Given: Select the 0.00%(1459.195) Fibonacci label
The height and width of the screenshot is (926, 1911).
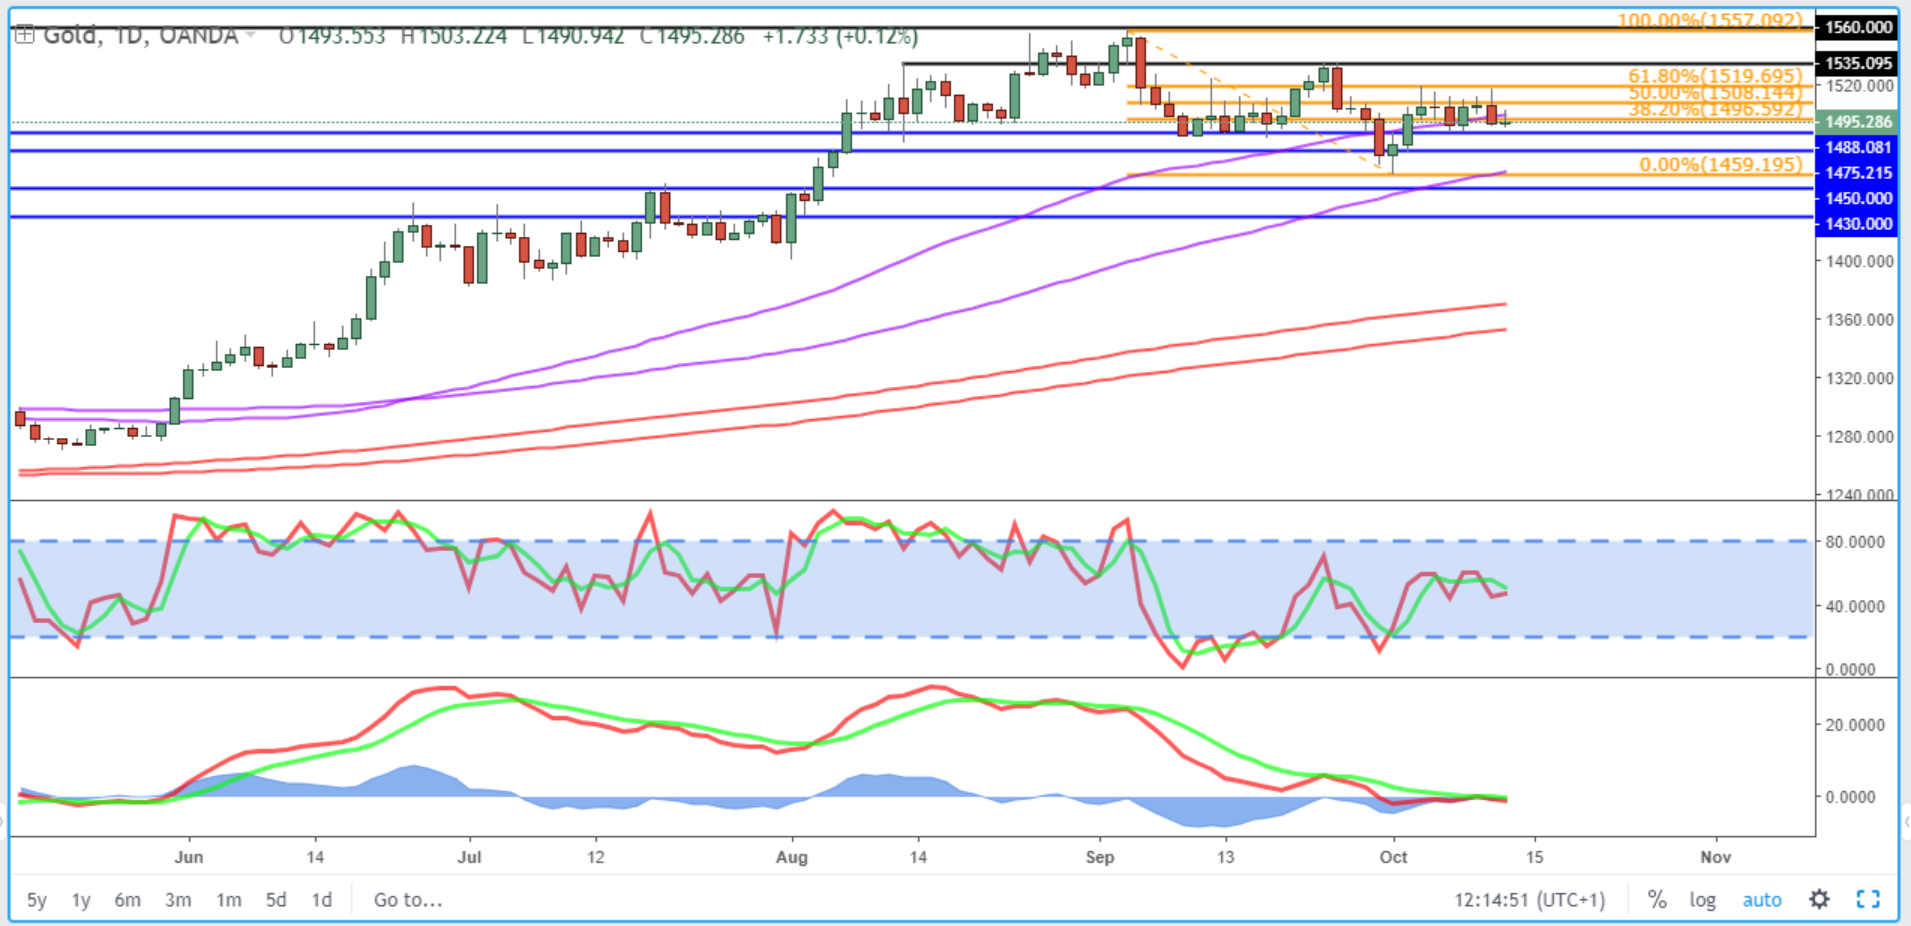Looking at the screenshot, I should point(1720,164).
